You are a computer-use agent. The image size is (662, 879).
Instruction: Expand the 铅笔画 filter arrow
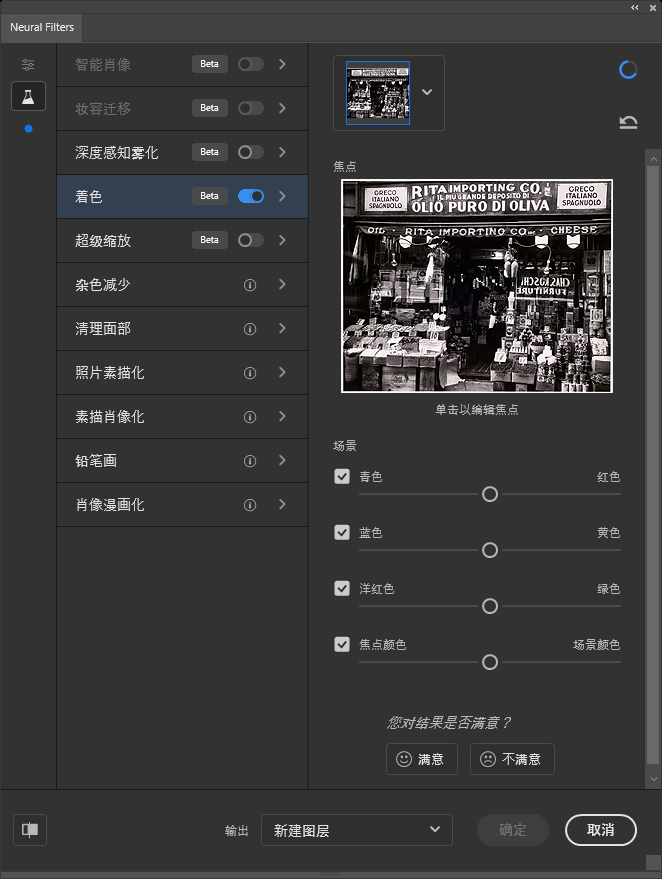tap(282, 460)
